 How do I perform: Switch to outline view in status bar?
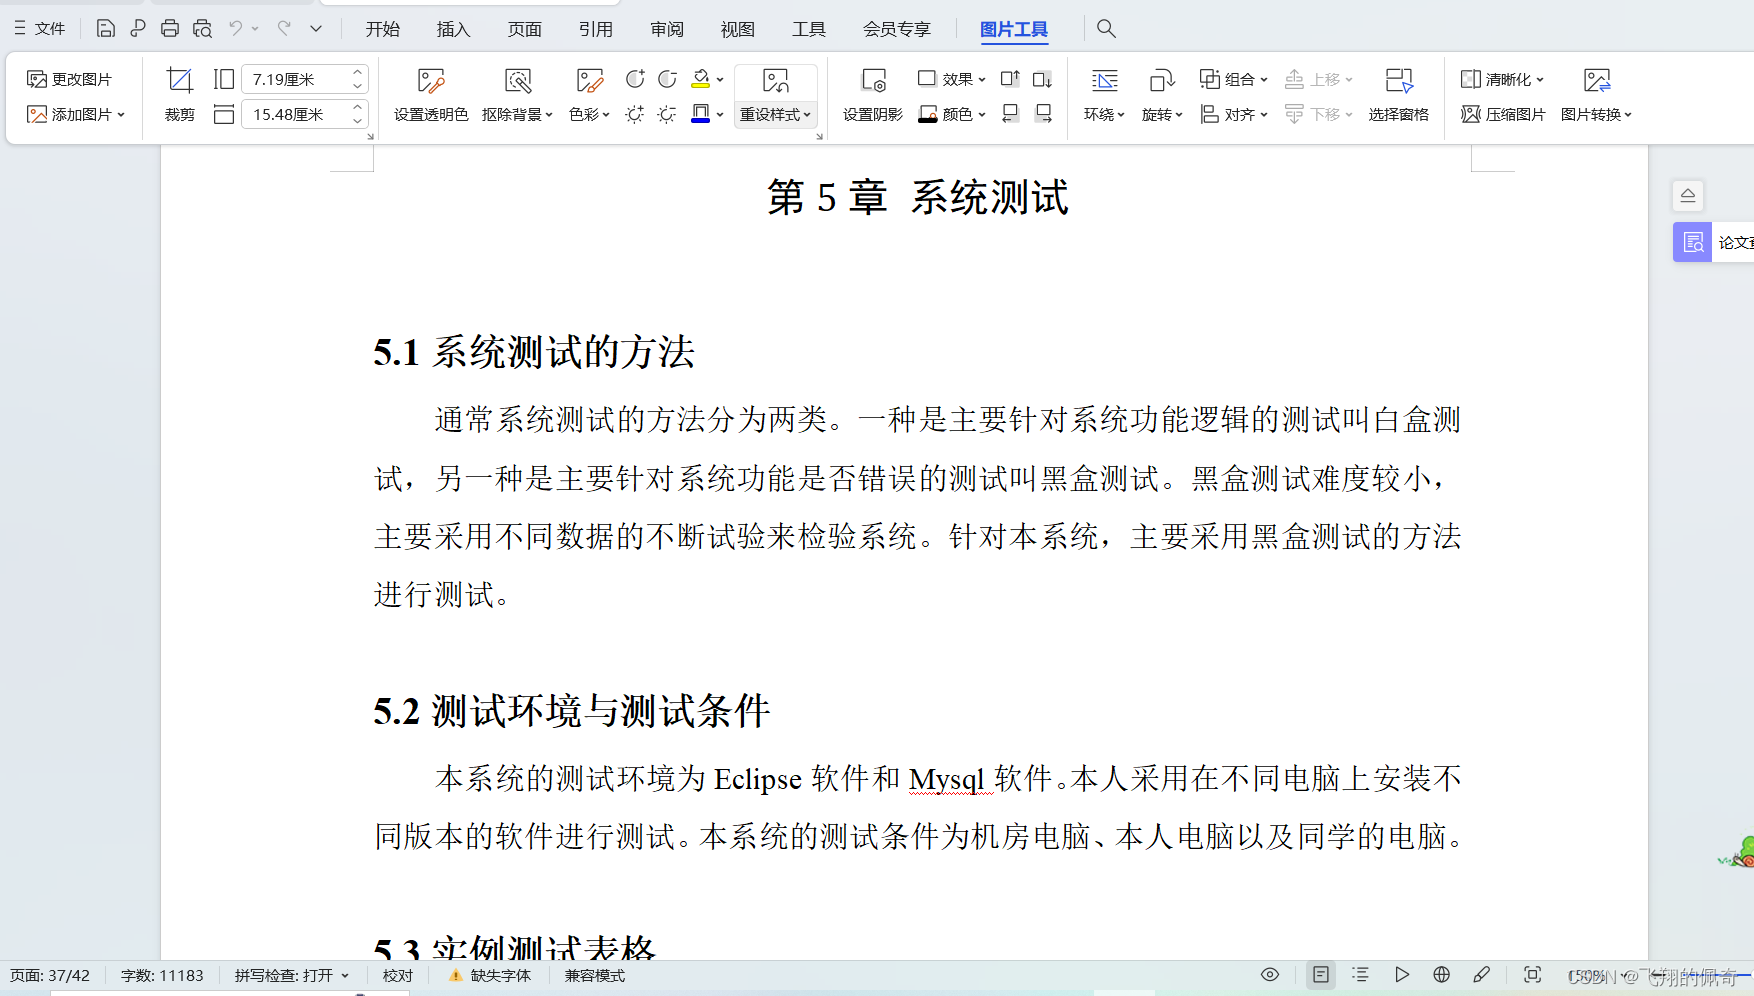pyautogui.click(x=1360, y=975)
